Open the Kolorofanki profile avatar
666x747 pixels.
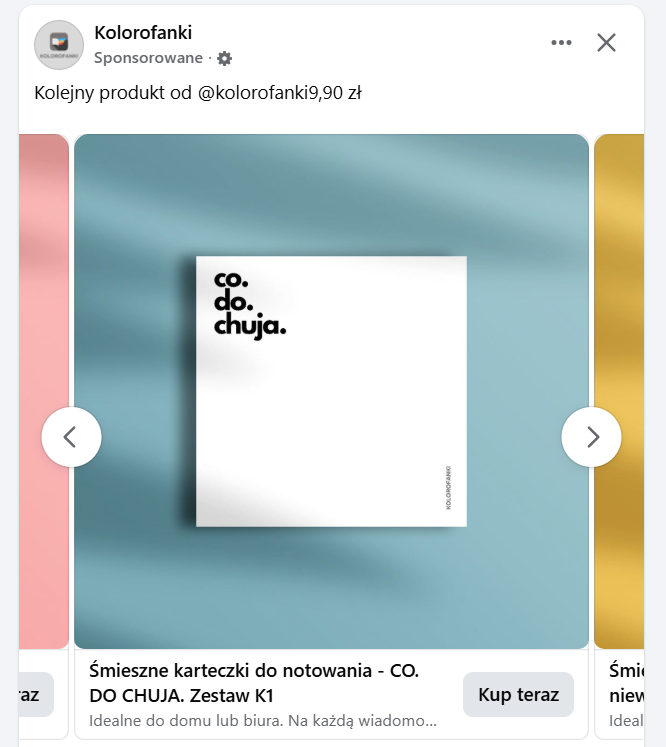[x=59, y=45]
